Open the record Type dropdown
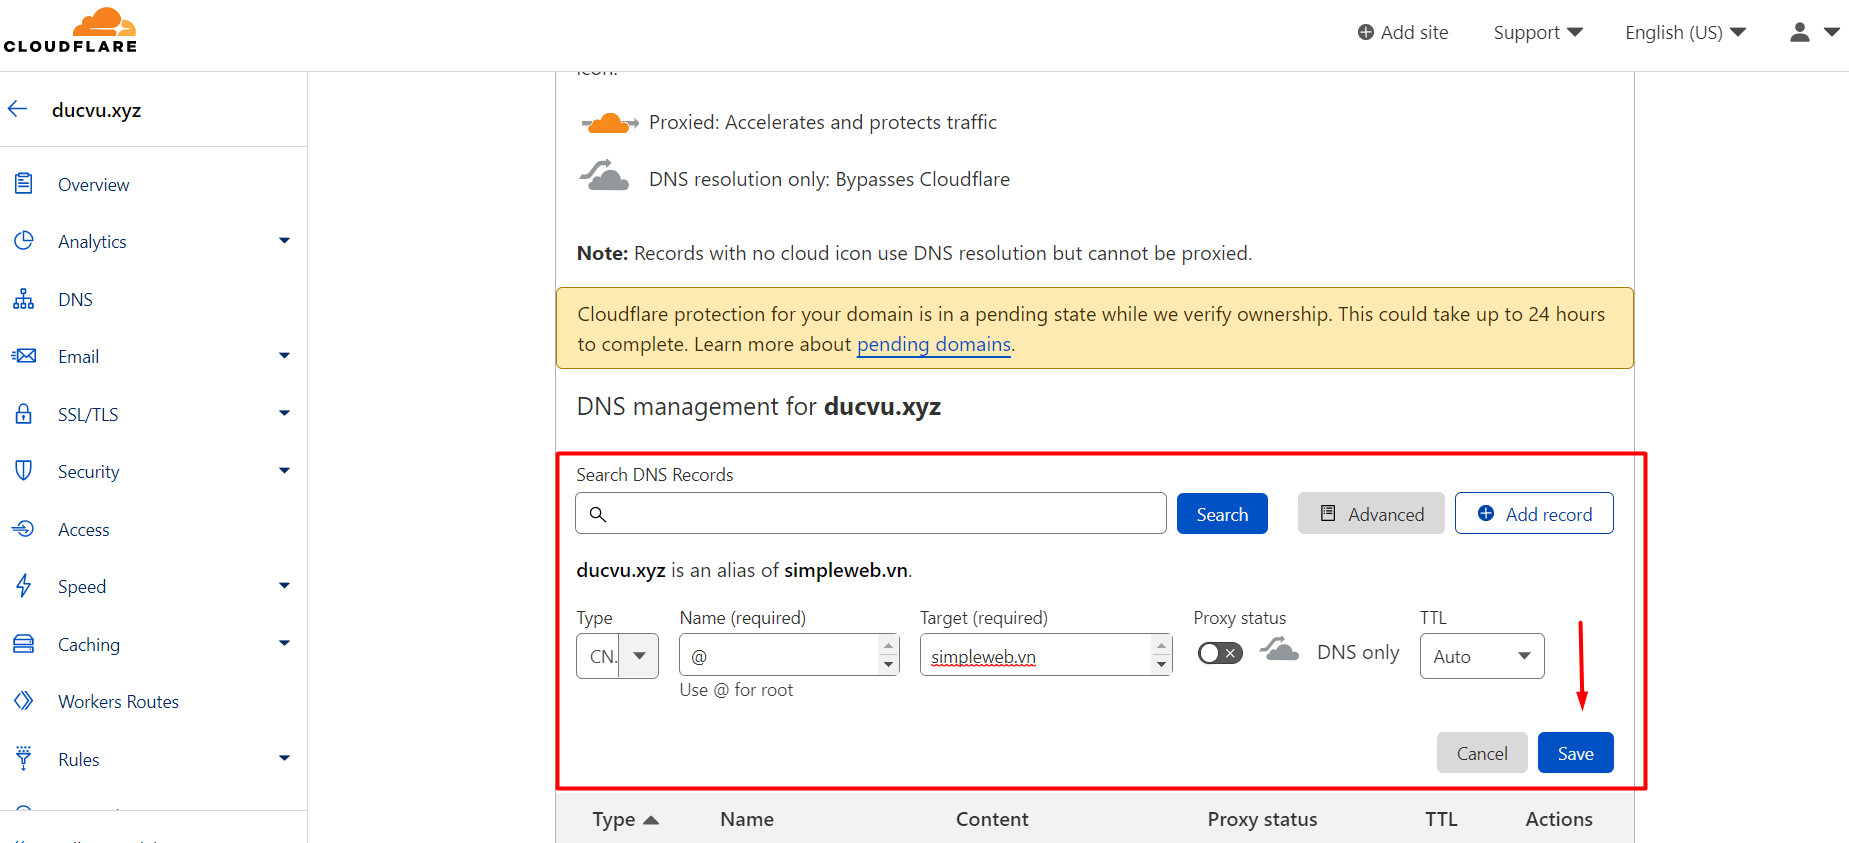Image resolution: width=1849 pixels, height=843 pixels. point(617,656)
